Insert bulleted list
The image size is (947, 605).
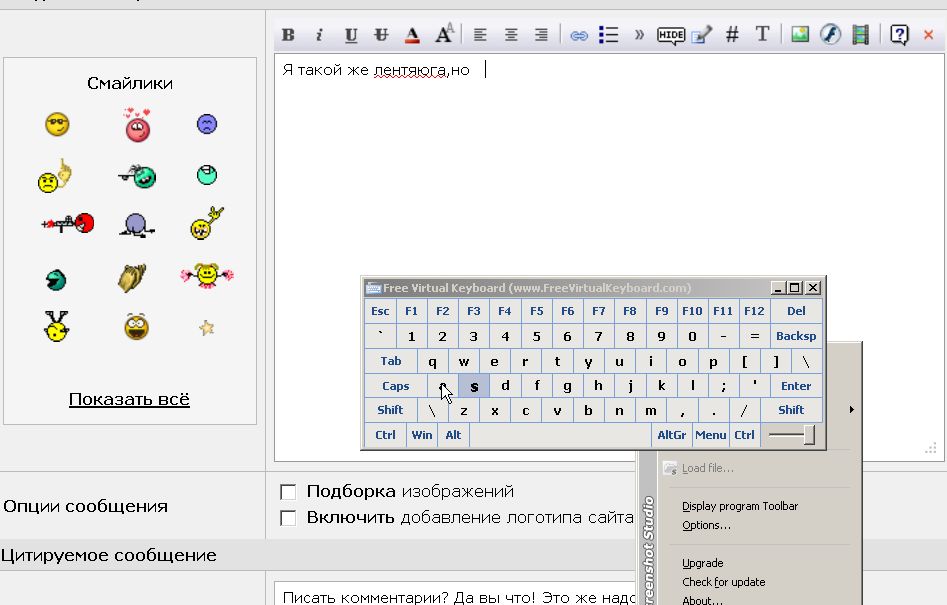tap(608, 34)
